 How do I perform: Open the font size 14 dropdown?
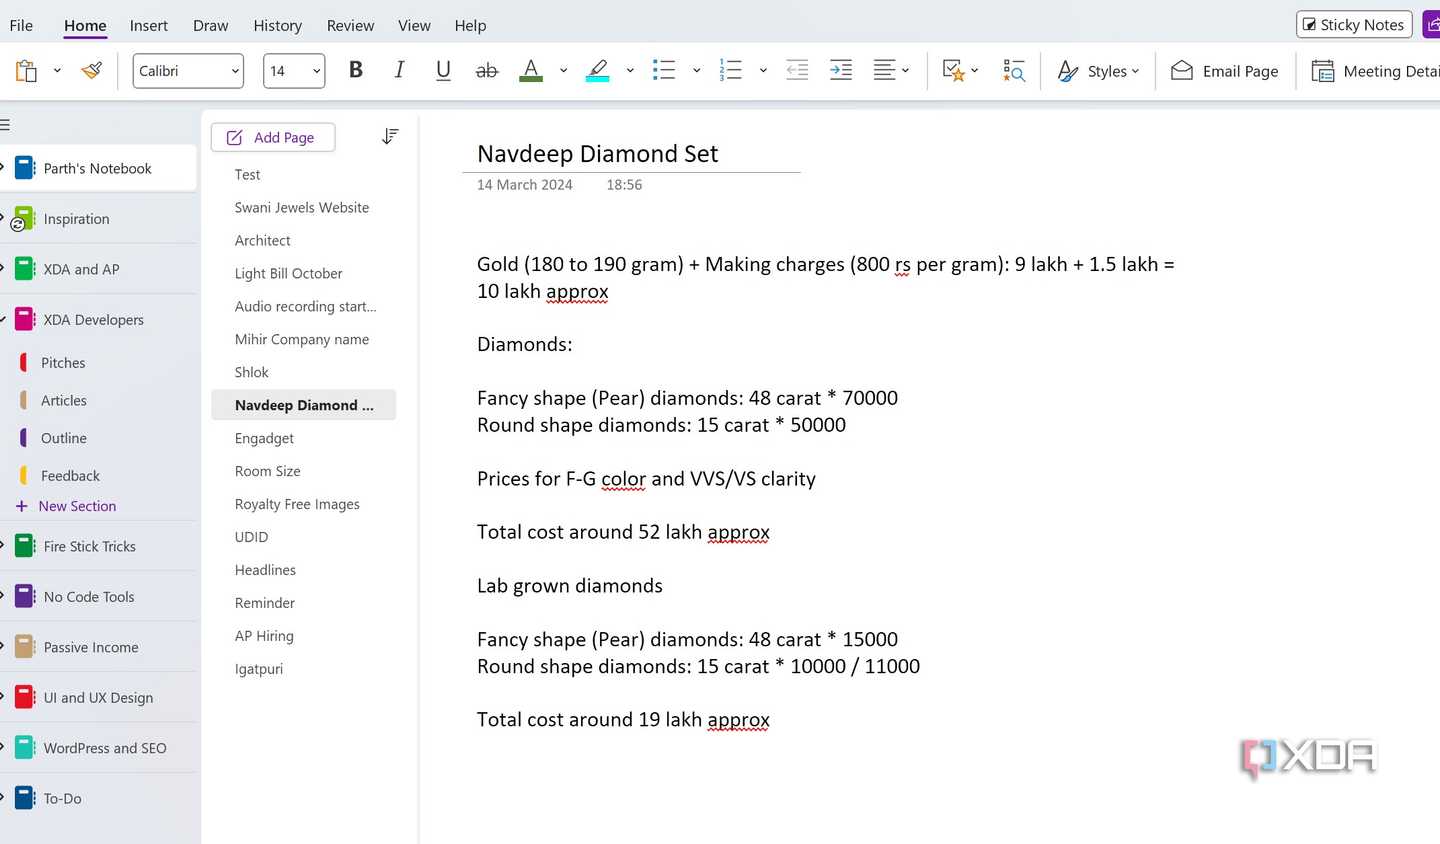[294, 71]
